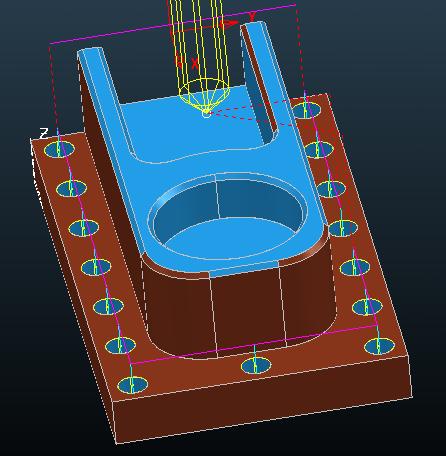This screenshot has width=446, height=456.
Task: Click the red Y axis label
Action: pos(252,16)
